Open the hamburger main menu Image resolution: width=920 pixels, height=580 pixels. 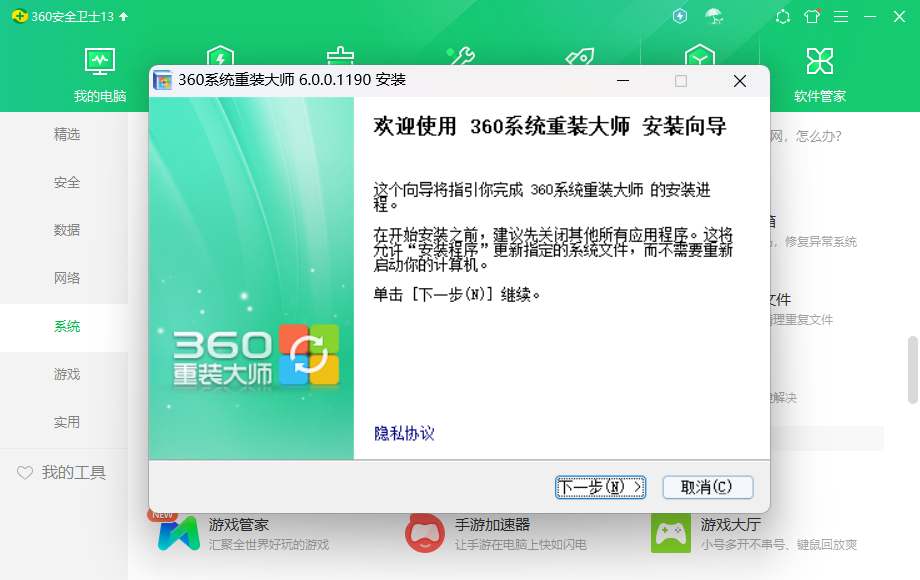tap(841, 16)
